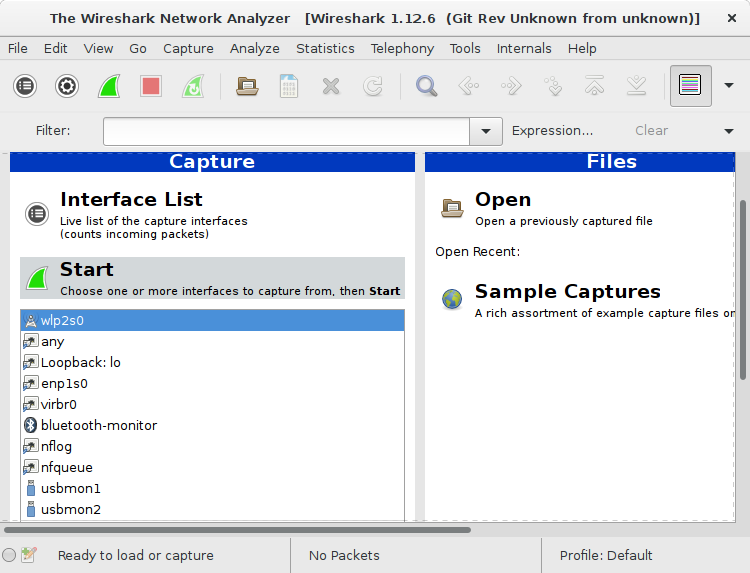Image resolution: width=750 pixels, height=573 pixels.
Task: Click the USB icon beside usbmon1
Action: (x=31, y=488)
